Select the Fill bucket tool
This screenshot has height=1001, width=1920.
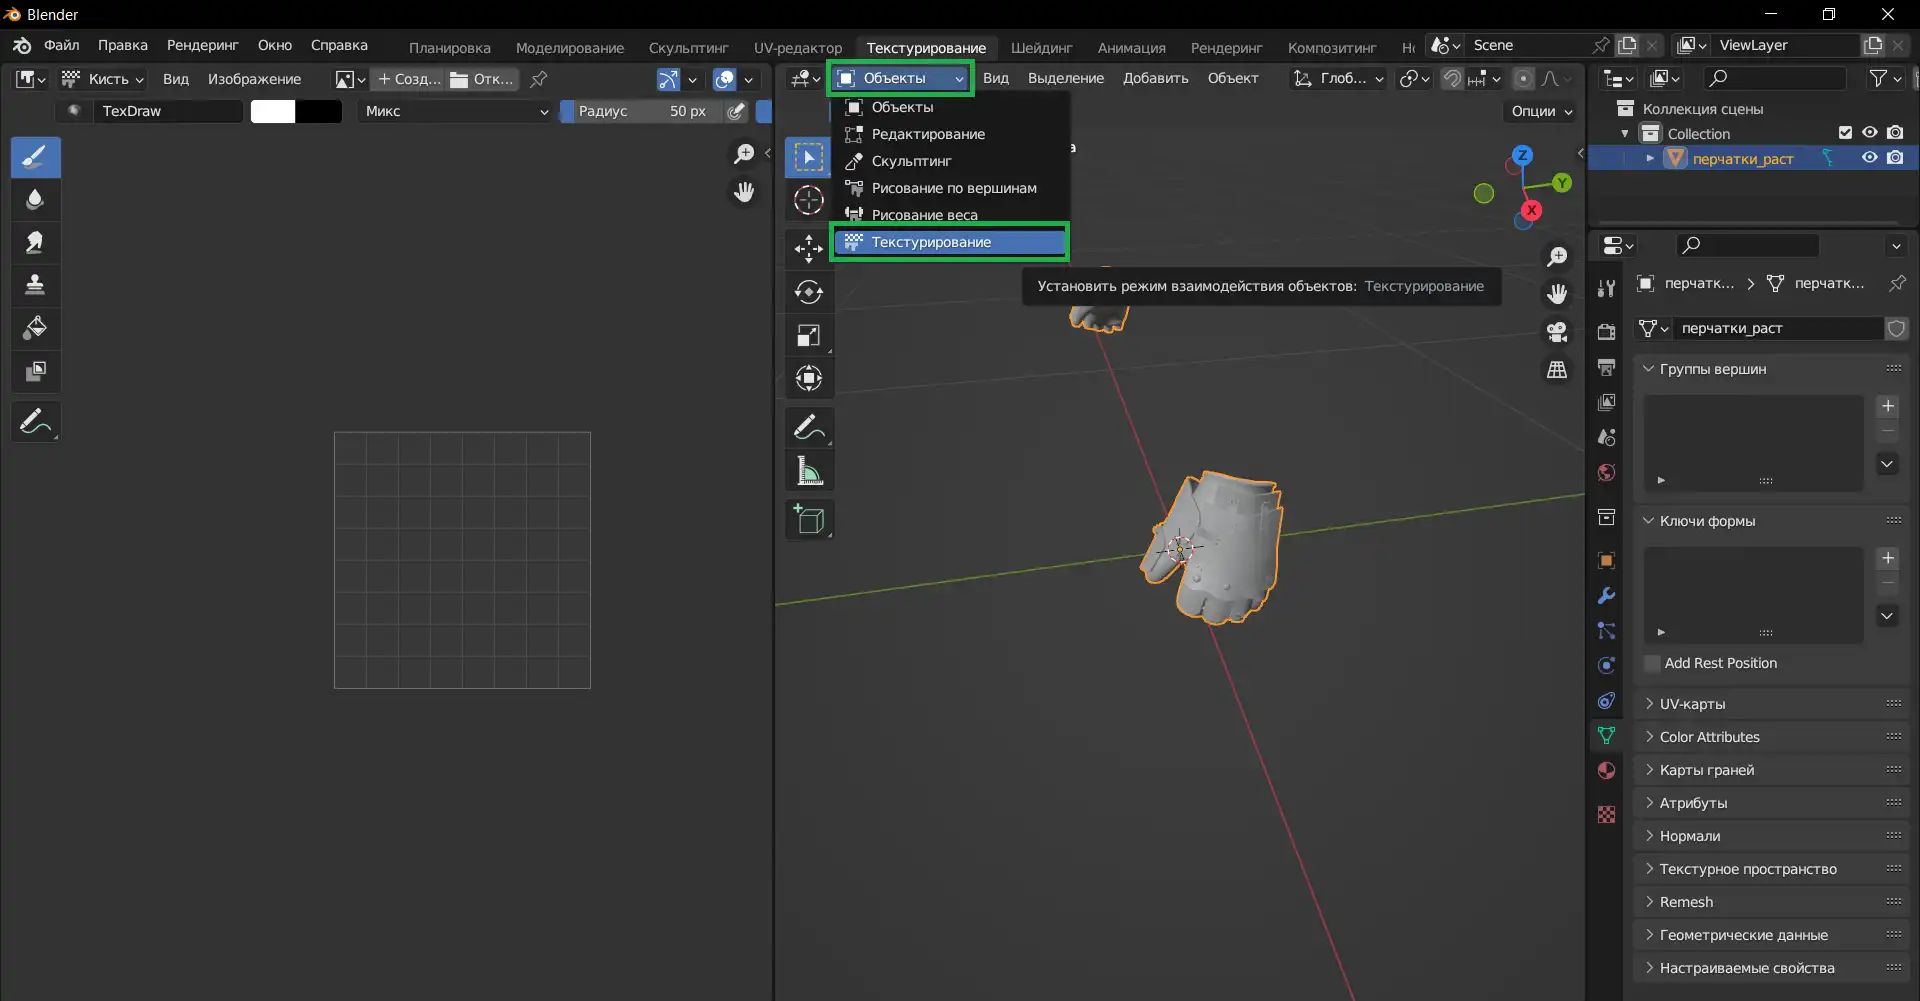click(x=35, y=328)
